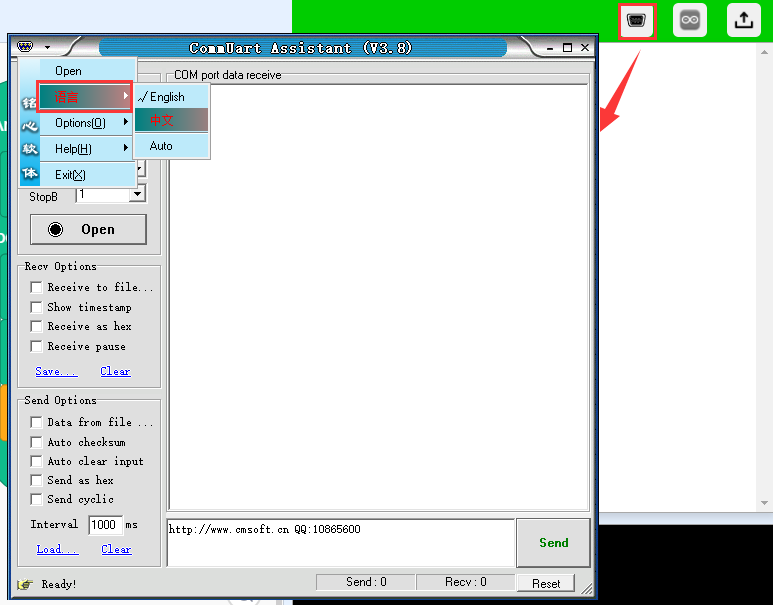Maximize the CommUart Assistant window
The height and width of the screenshot is (605, 773).
coord(567,47)
